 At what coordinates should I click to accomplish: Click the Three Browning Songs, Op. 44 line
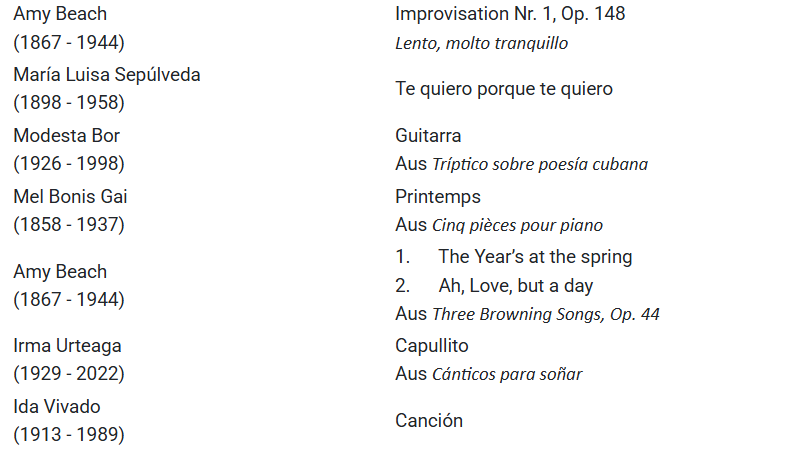[x=527, y=314]
